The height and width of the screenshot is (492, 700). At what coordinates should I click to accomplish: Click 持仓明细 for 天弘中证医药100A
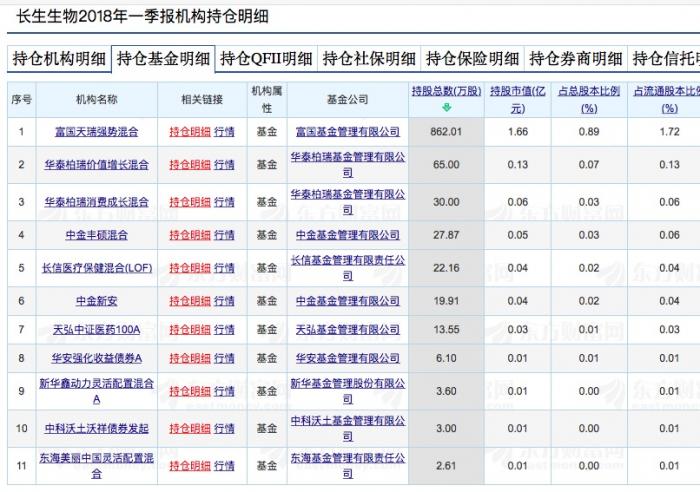click(x=190, y=329)
